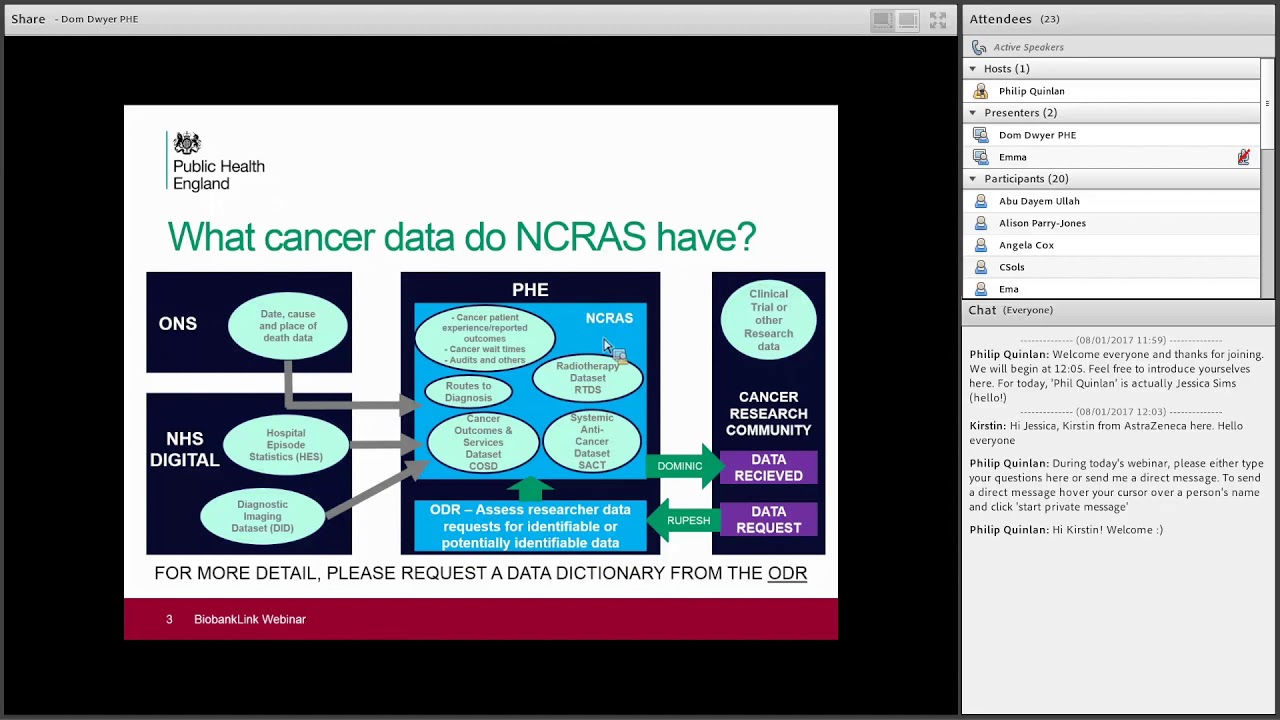This screenshot has height=720, width=1280.
Task: Select CSols in participants list
Action: 1111,267
